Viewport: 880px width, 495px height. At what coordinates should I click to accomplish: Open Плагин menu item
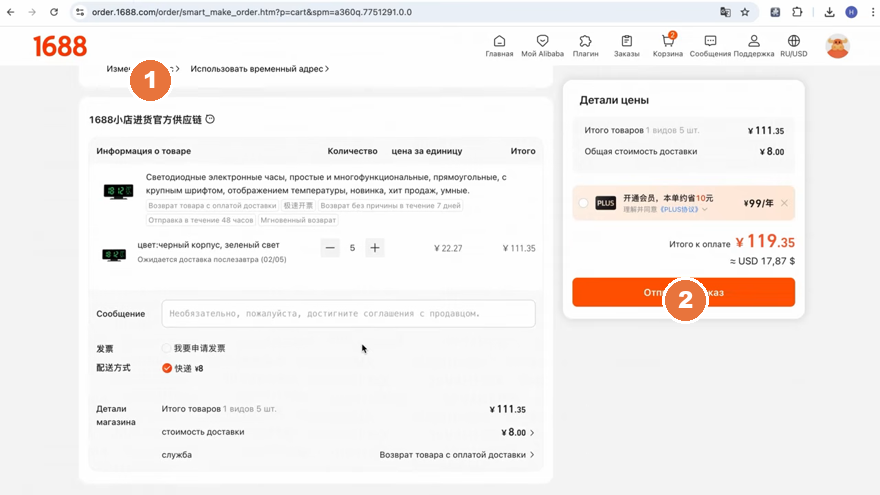click(x=585, y=46)
